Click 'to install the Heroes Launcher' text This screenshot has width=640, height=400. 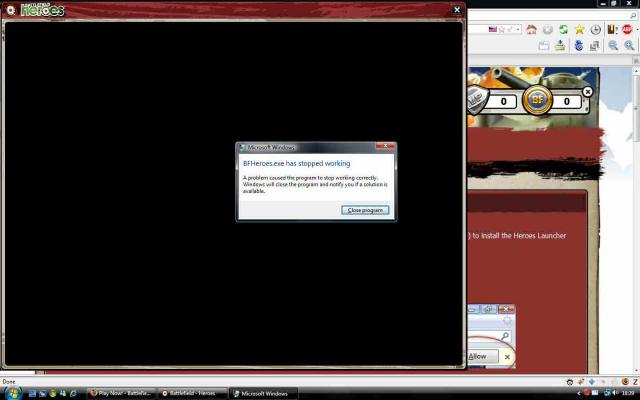(x=519, y=236)
